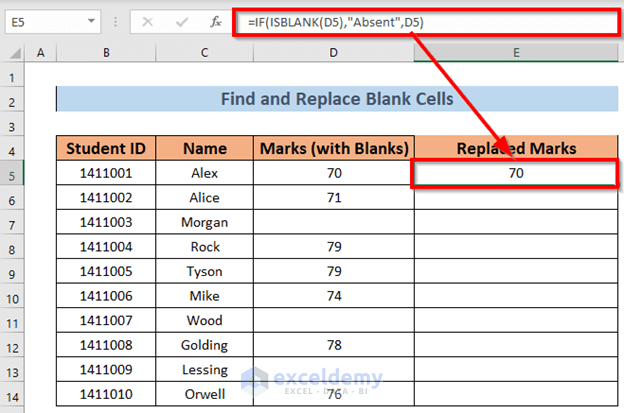
Task: Select the name cell 'Alex'
Action: point(205,173)
